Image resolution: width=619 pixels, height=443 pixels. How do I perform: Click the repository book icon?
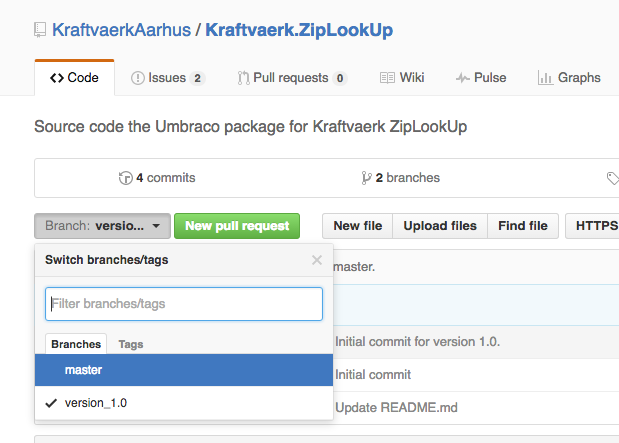40,30
